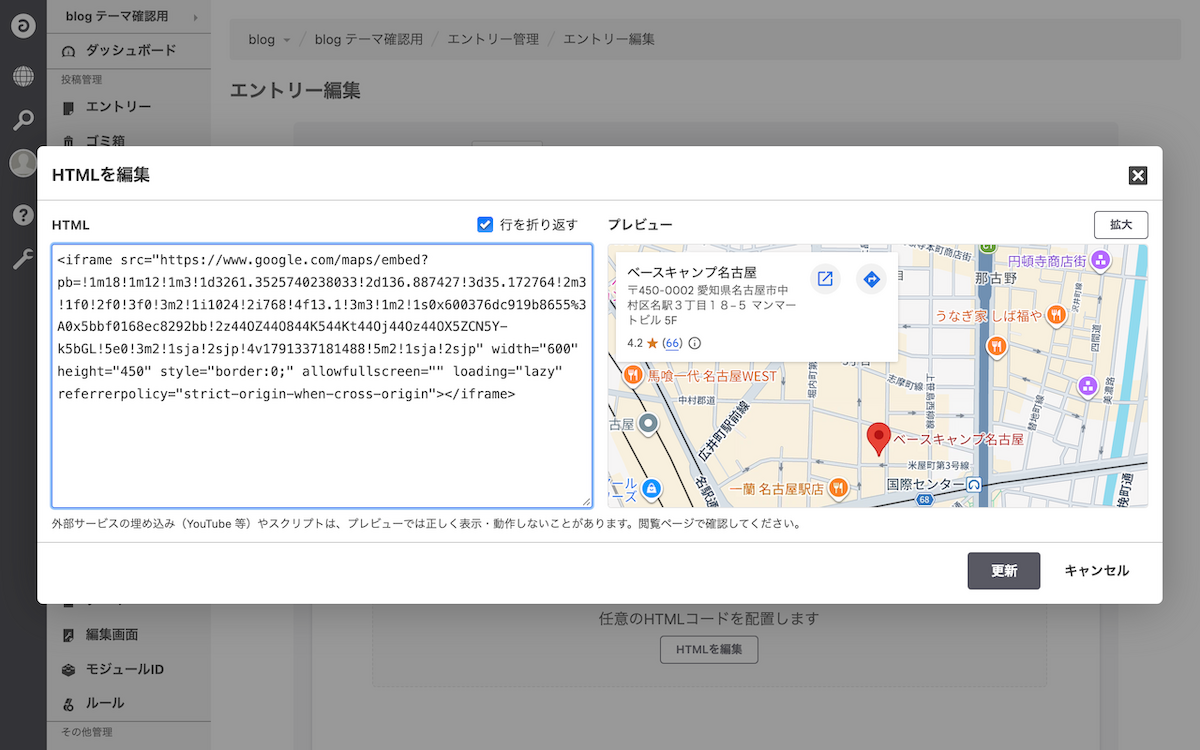Open ダッシュボード in the sidebar

(129, 50)
